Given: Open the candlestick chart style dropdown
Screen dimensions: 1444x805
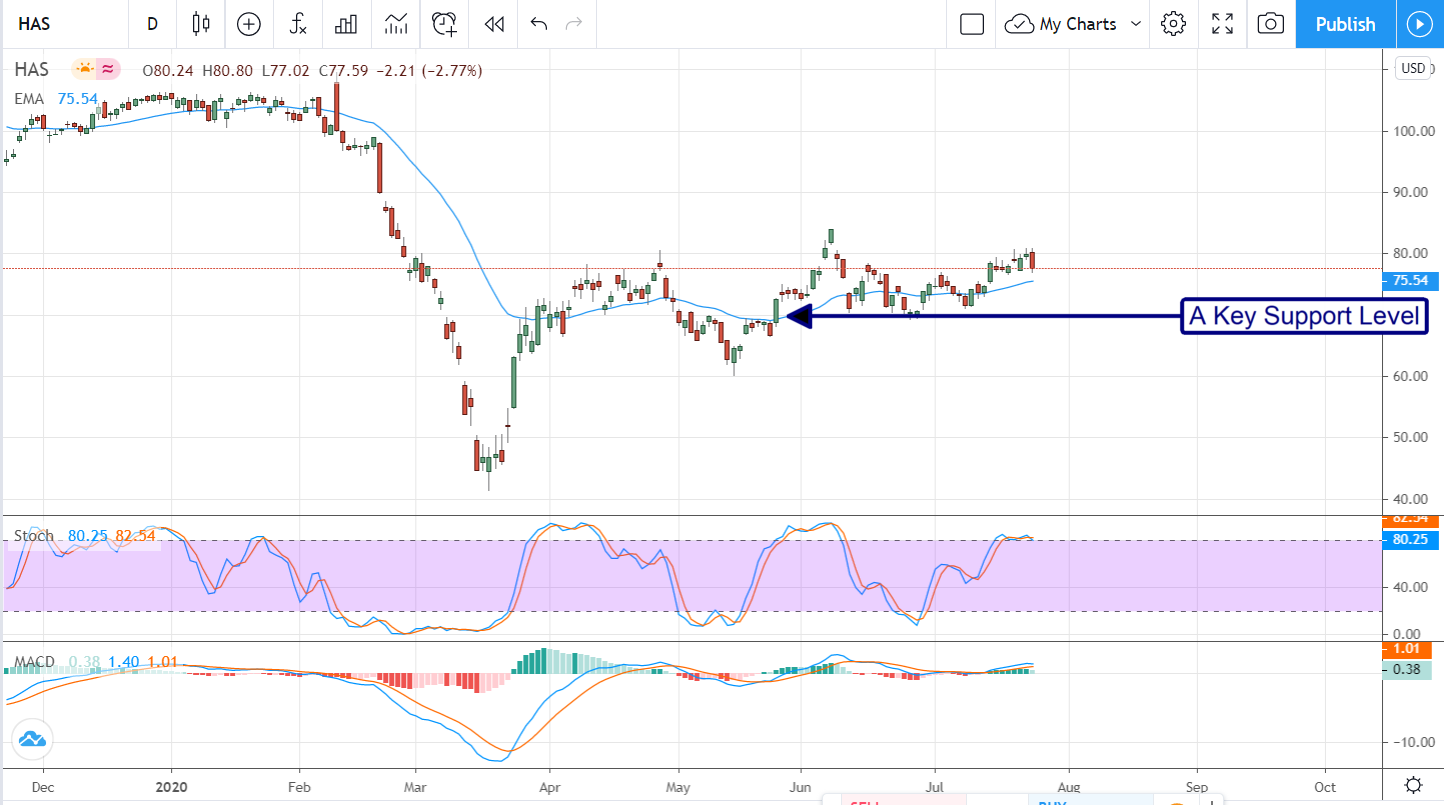Looking at the screenshot, I should point(201,24).
